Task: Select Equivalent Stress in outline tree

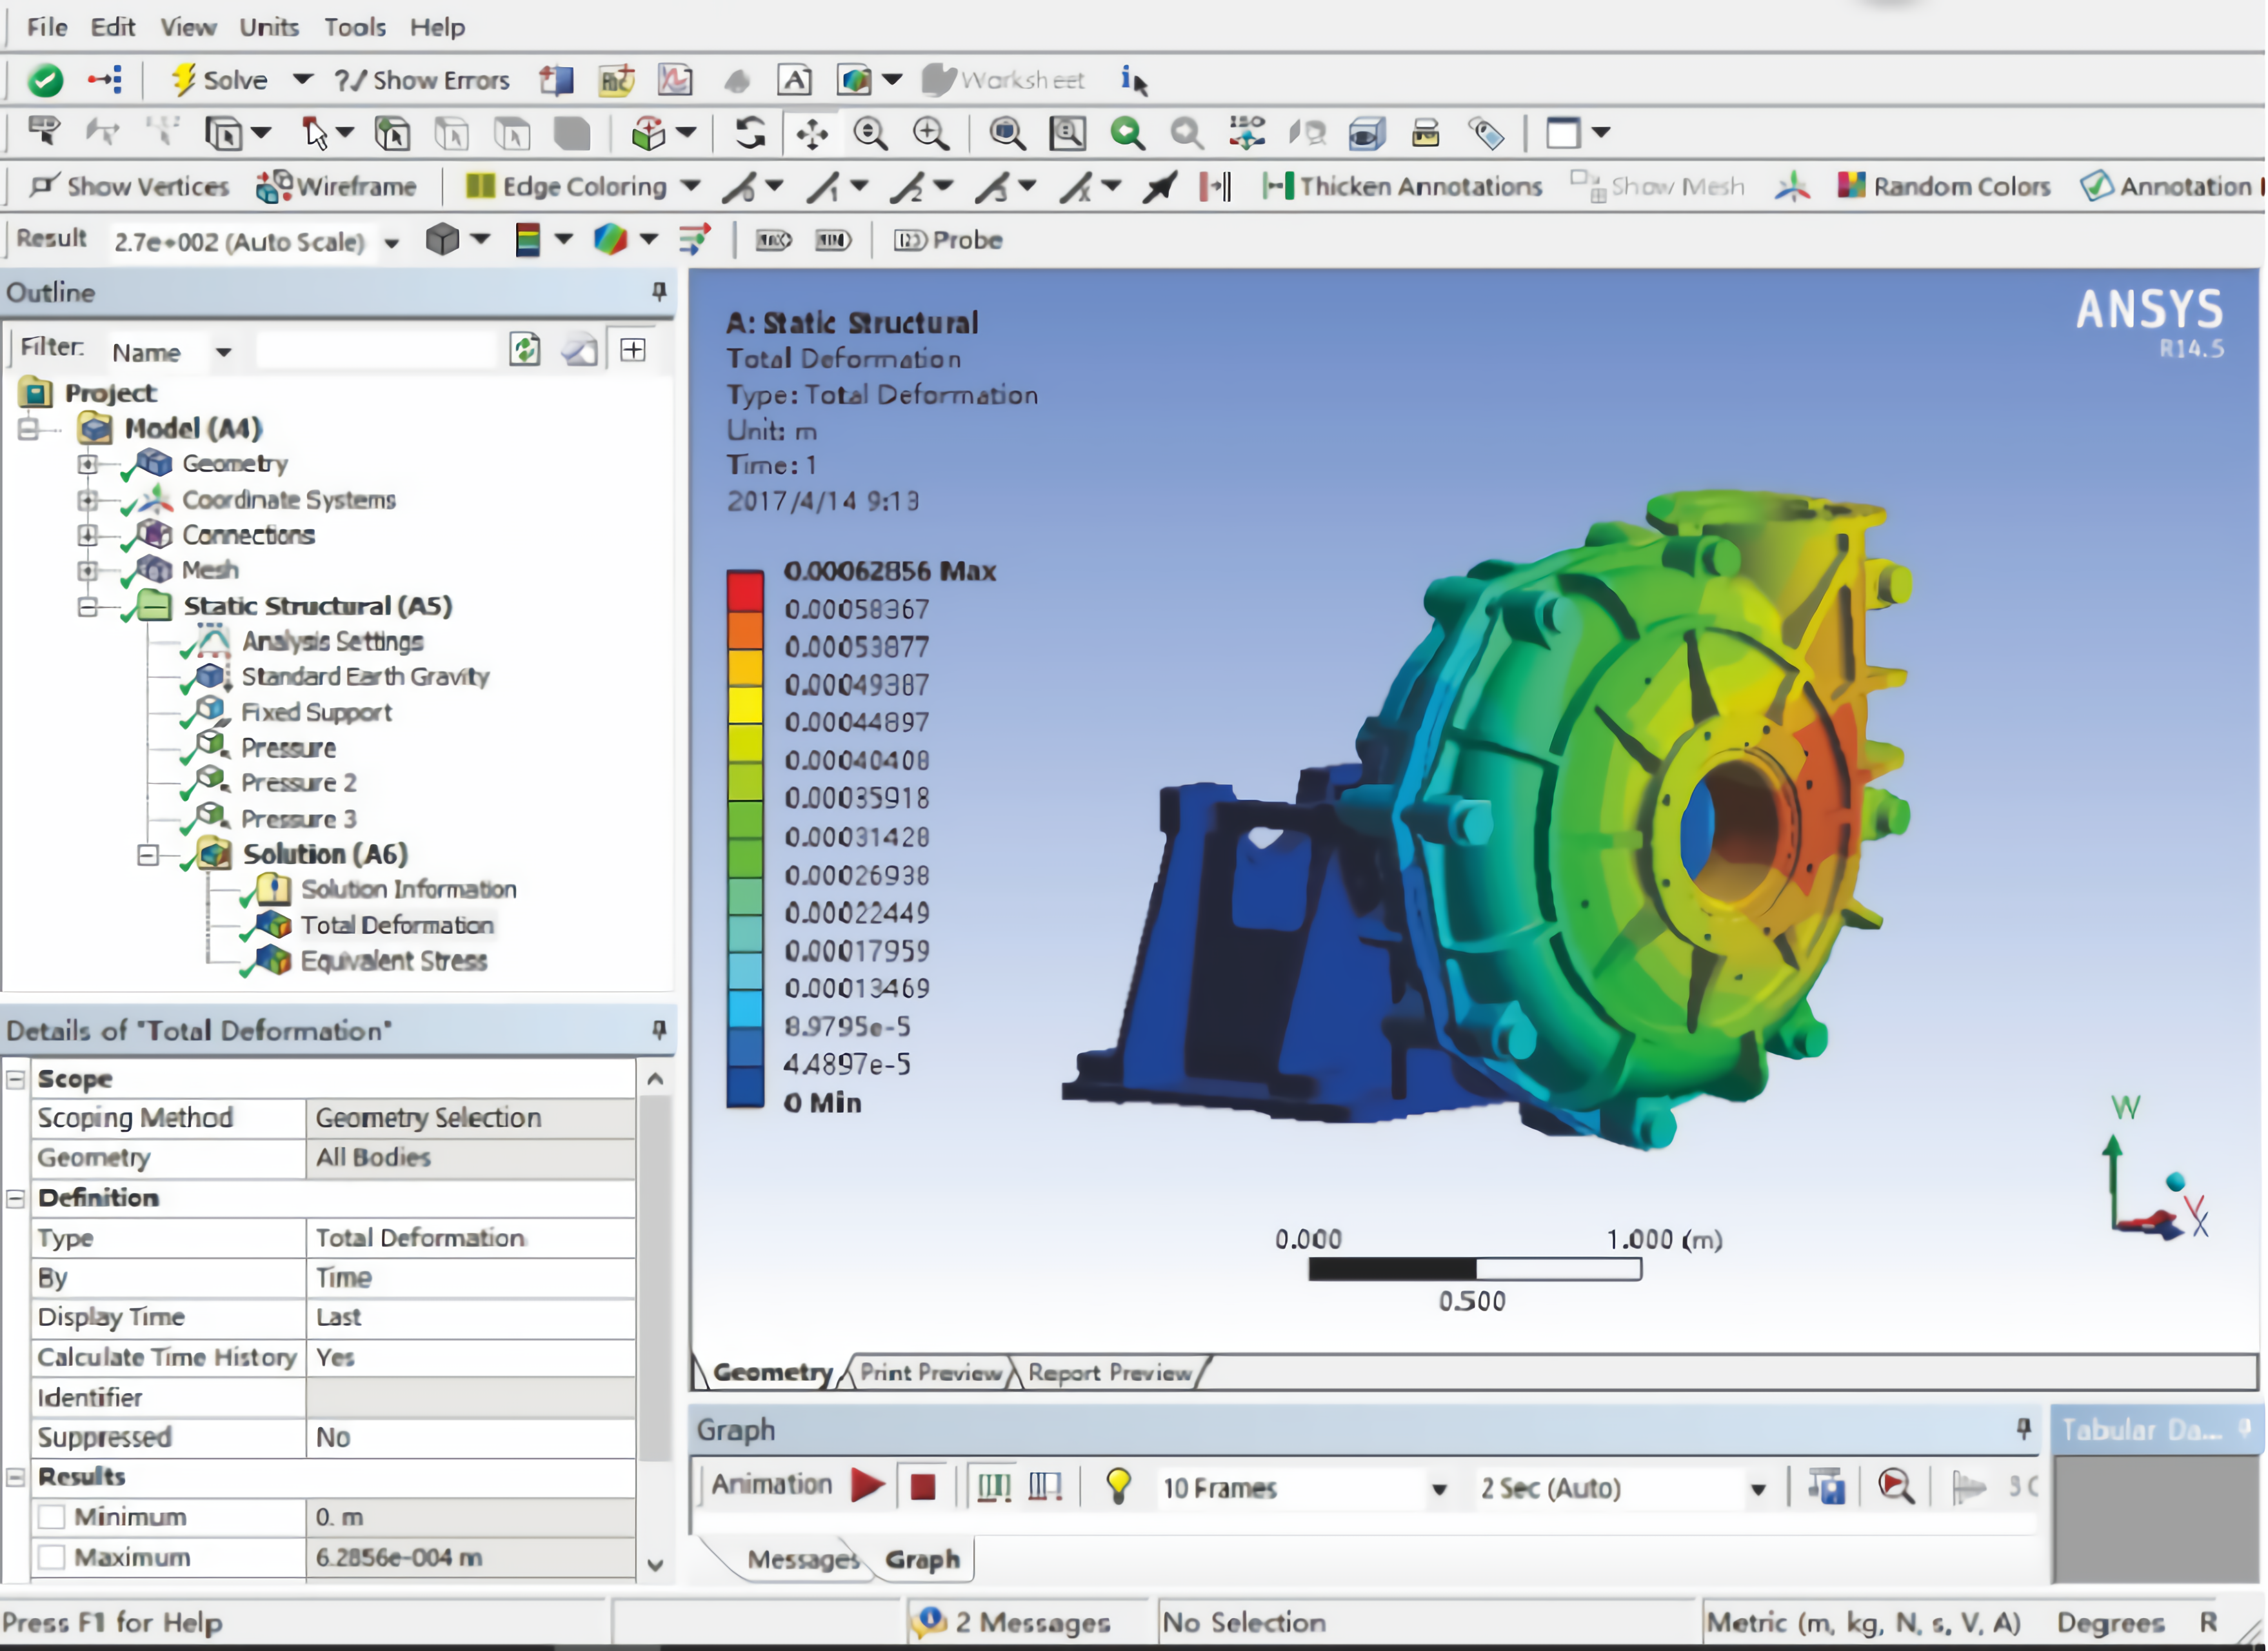Action: click(393, 961)
